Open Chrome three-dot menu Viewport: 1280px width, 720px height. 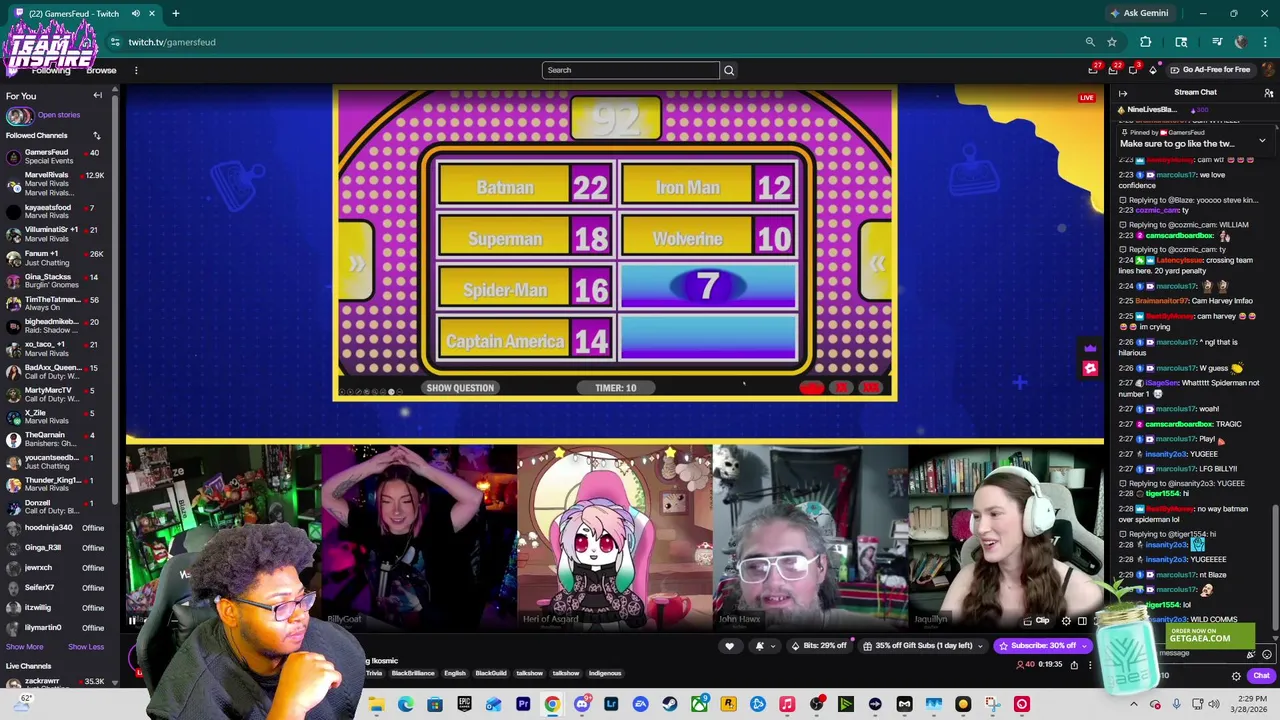1266,42
